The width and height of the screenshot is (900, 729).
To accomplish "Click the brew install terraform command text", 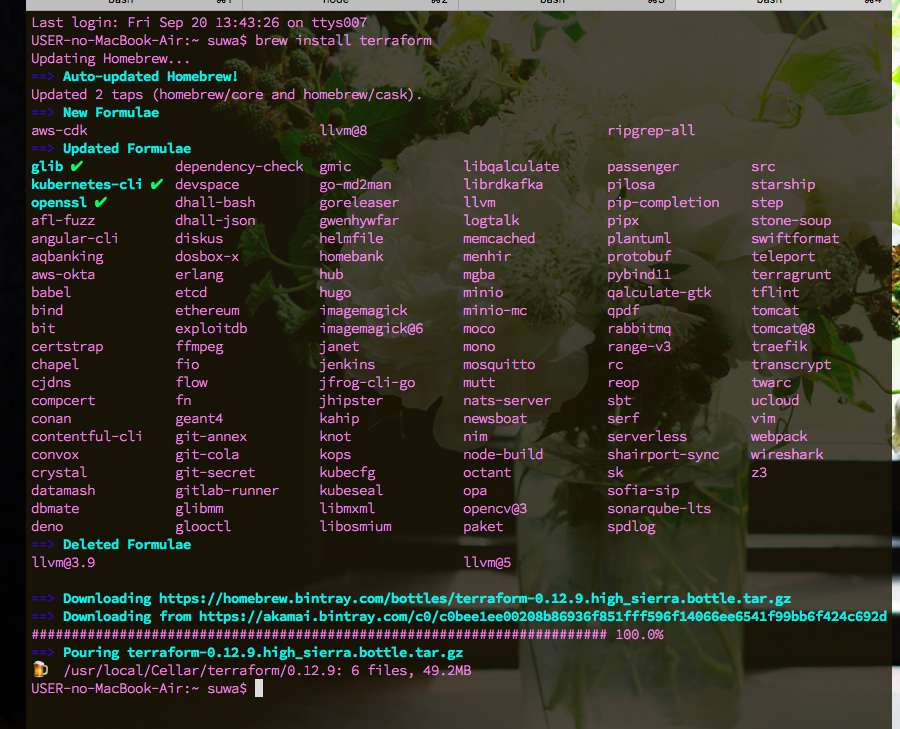I will [343, 41].
